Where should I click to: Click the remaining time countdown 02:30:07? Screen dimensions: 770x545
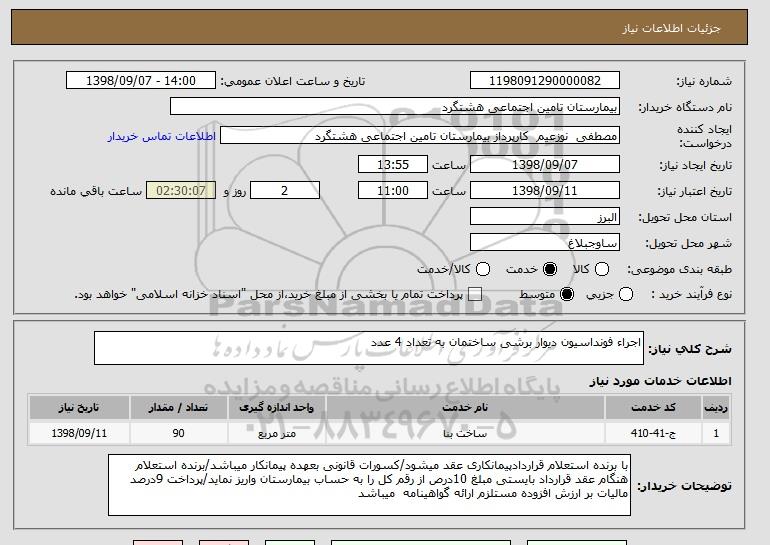point(181,190)
